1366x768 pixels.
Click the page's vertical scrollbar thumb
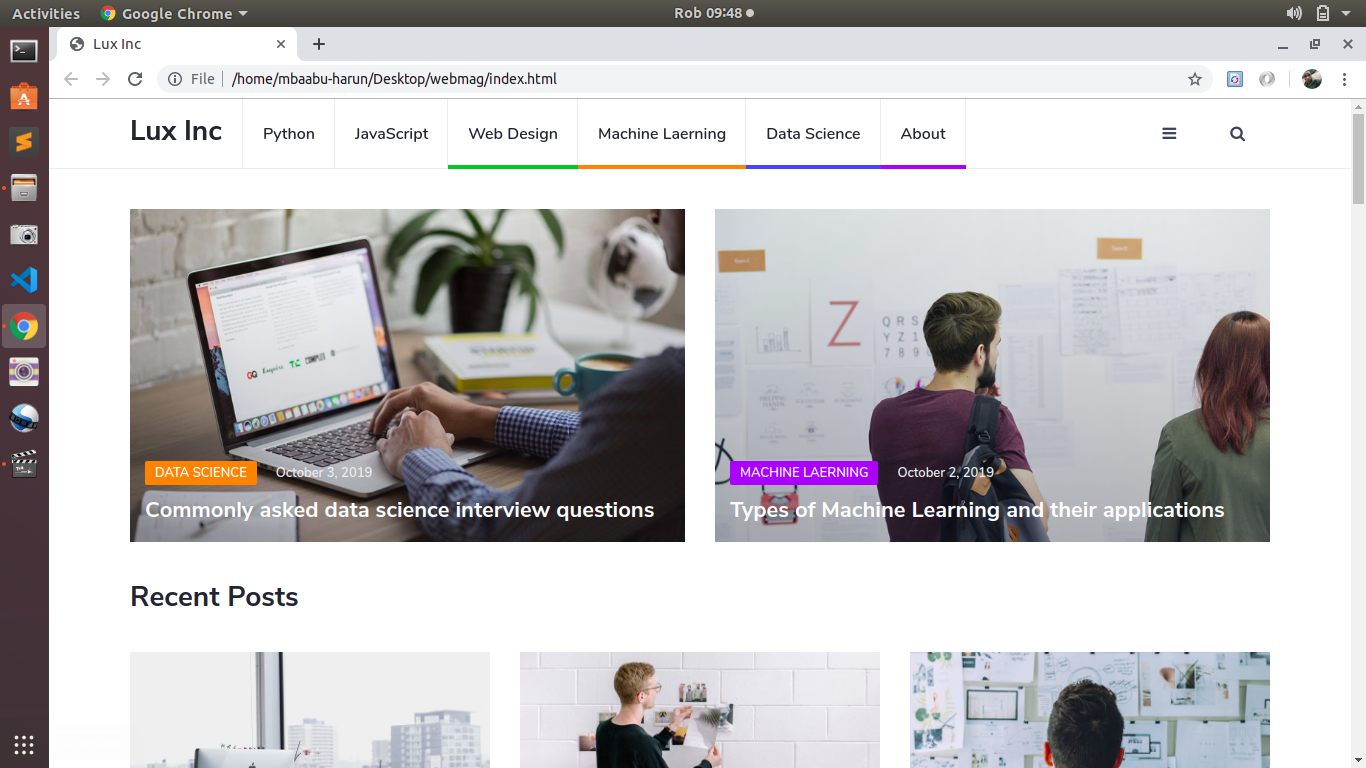[1358, 160]
